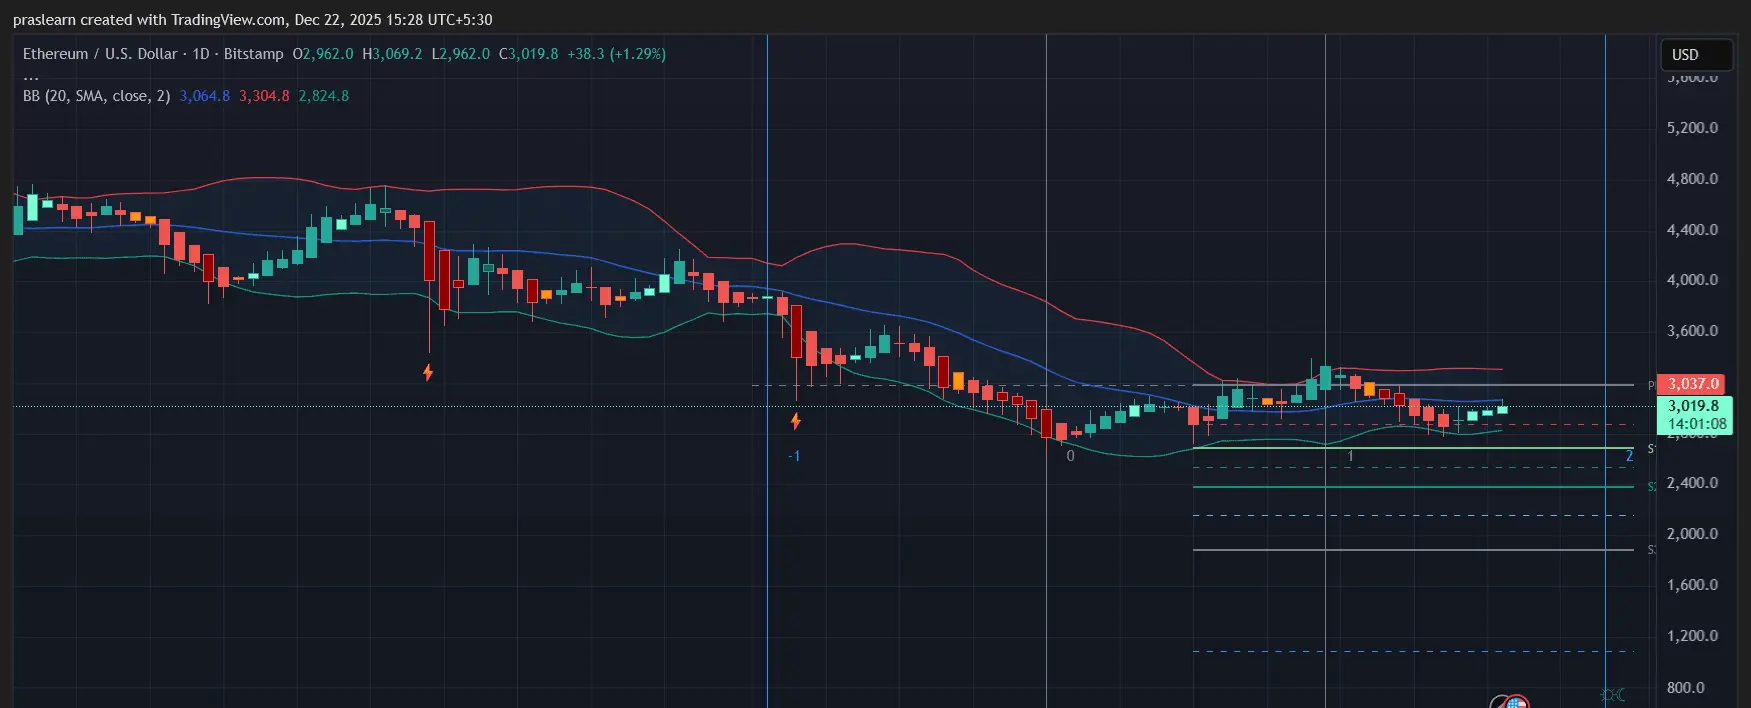Click the green BB lower value 2,824.8
The height and width of the screenshot is (708, 1751).
[x=324, y=96]
